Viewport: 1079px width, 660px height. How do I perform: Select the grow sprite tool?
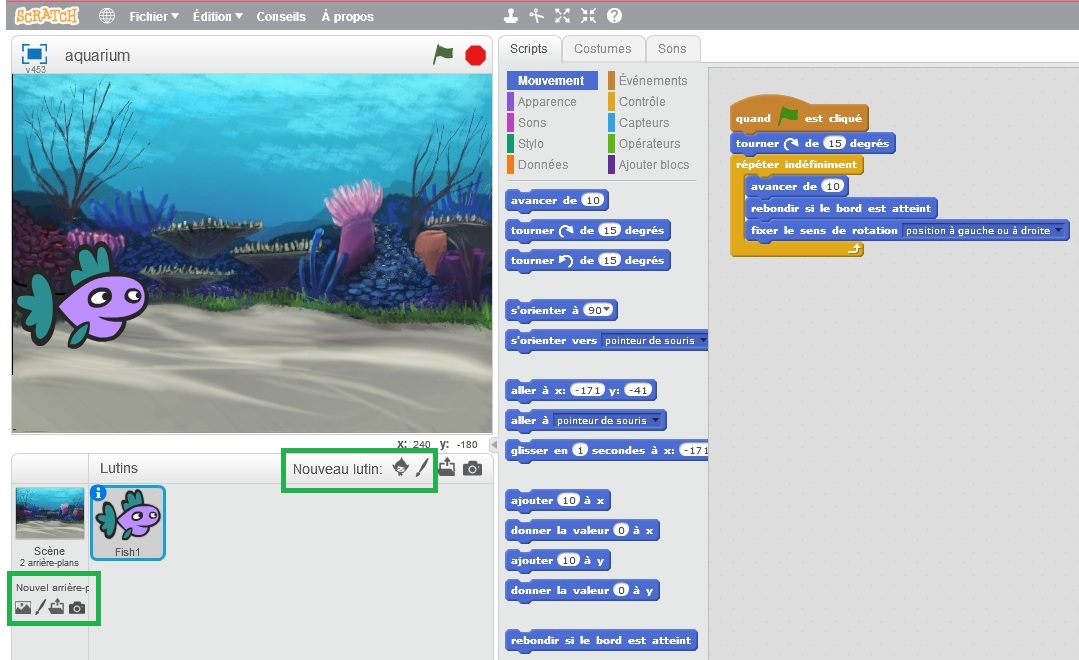click(x=562, y=15)
